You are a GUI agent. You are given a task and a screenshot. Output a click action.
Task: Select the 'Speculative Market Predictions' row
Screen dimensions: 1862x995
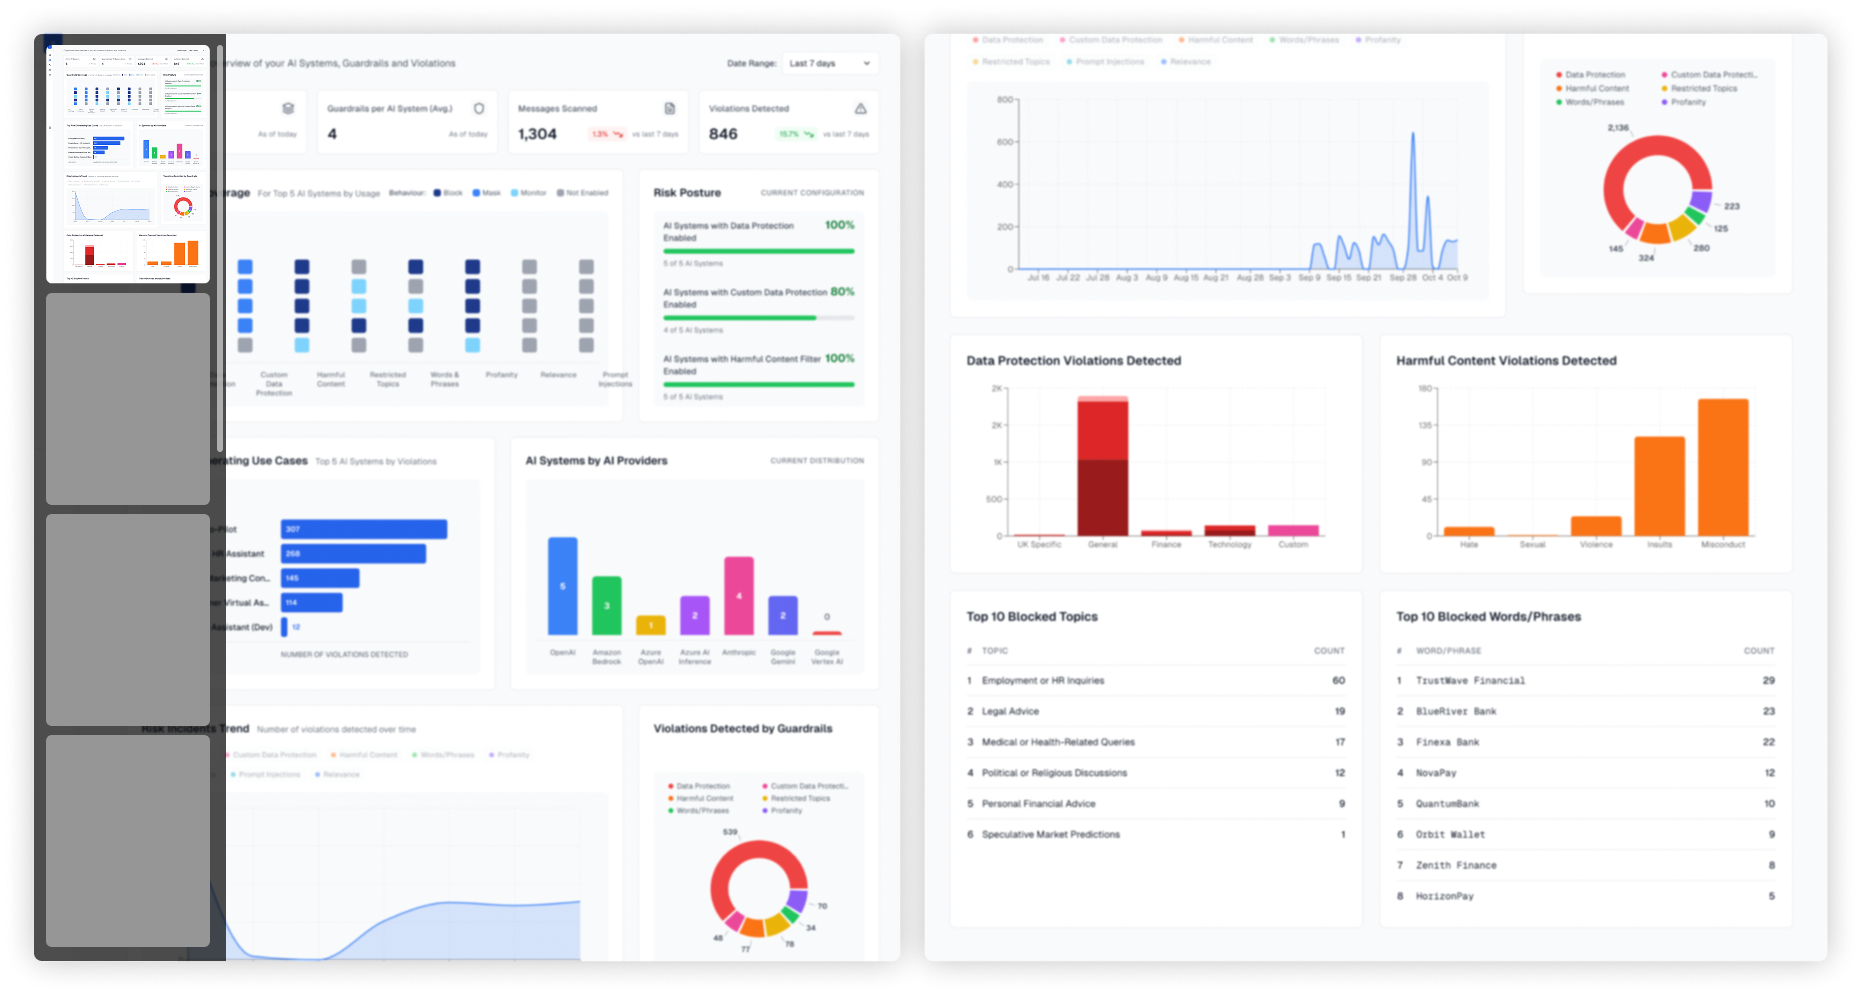1156,835
